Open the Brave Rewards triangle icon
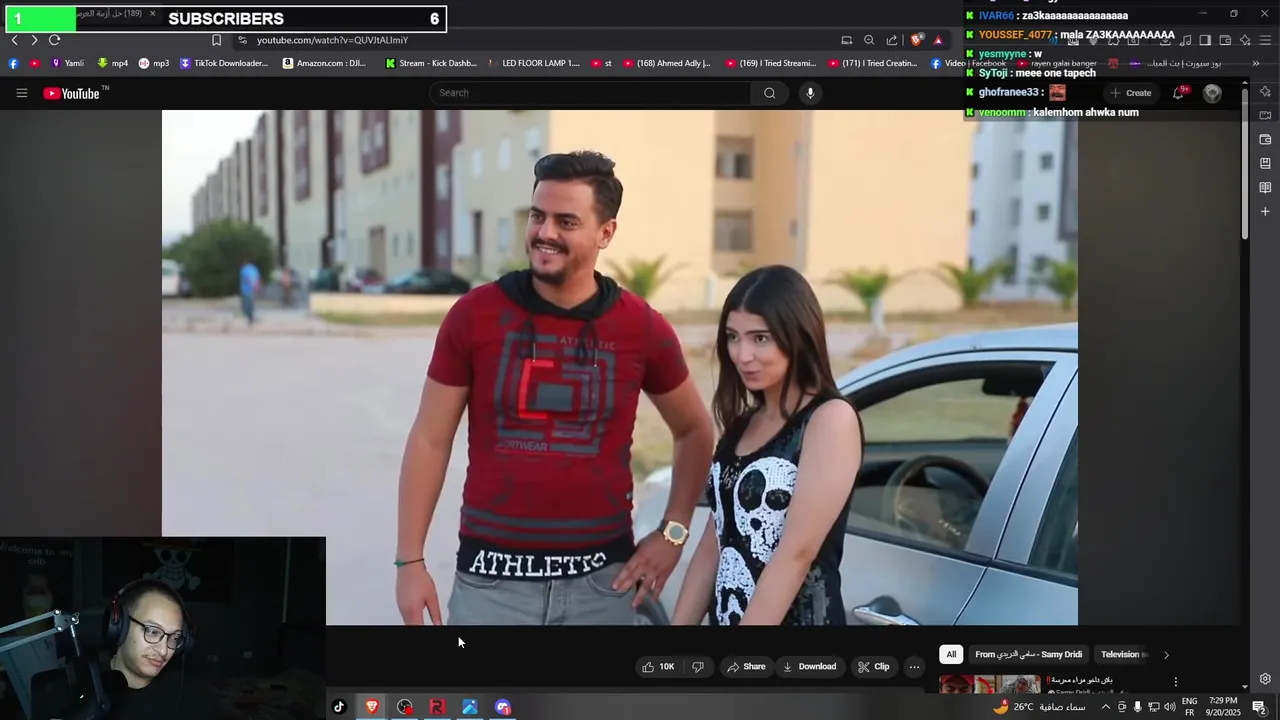The height and width of the screenshot is (720, 1280). [x=938, y=40]
